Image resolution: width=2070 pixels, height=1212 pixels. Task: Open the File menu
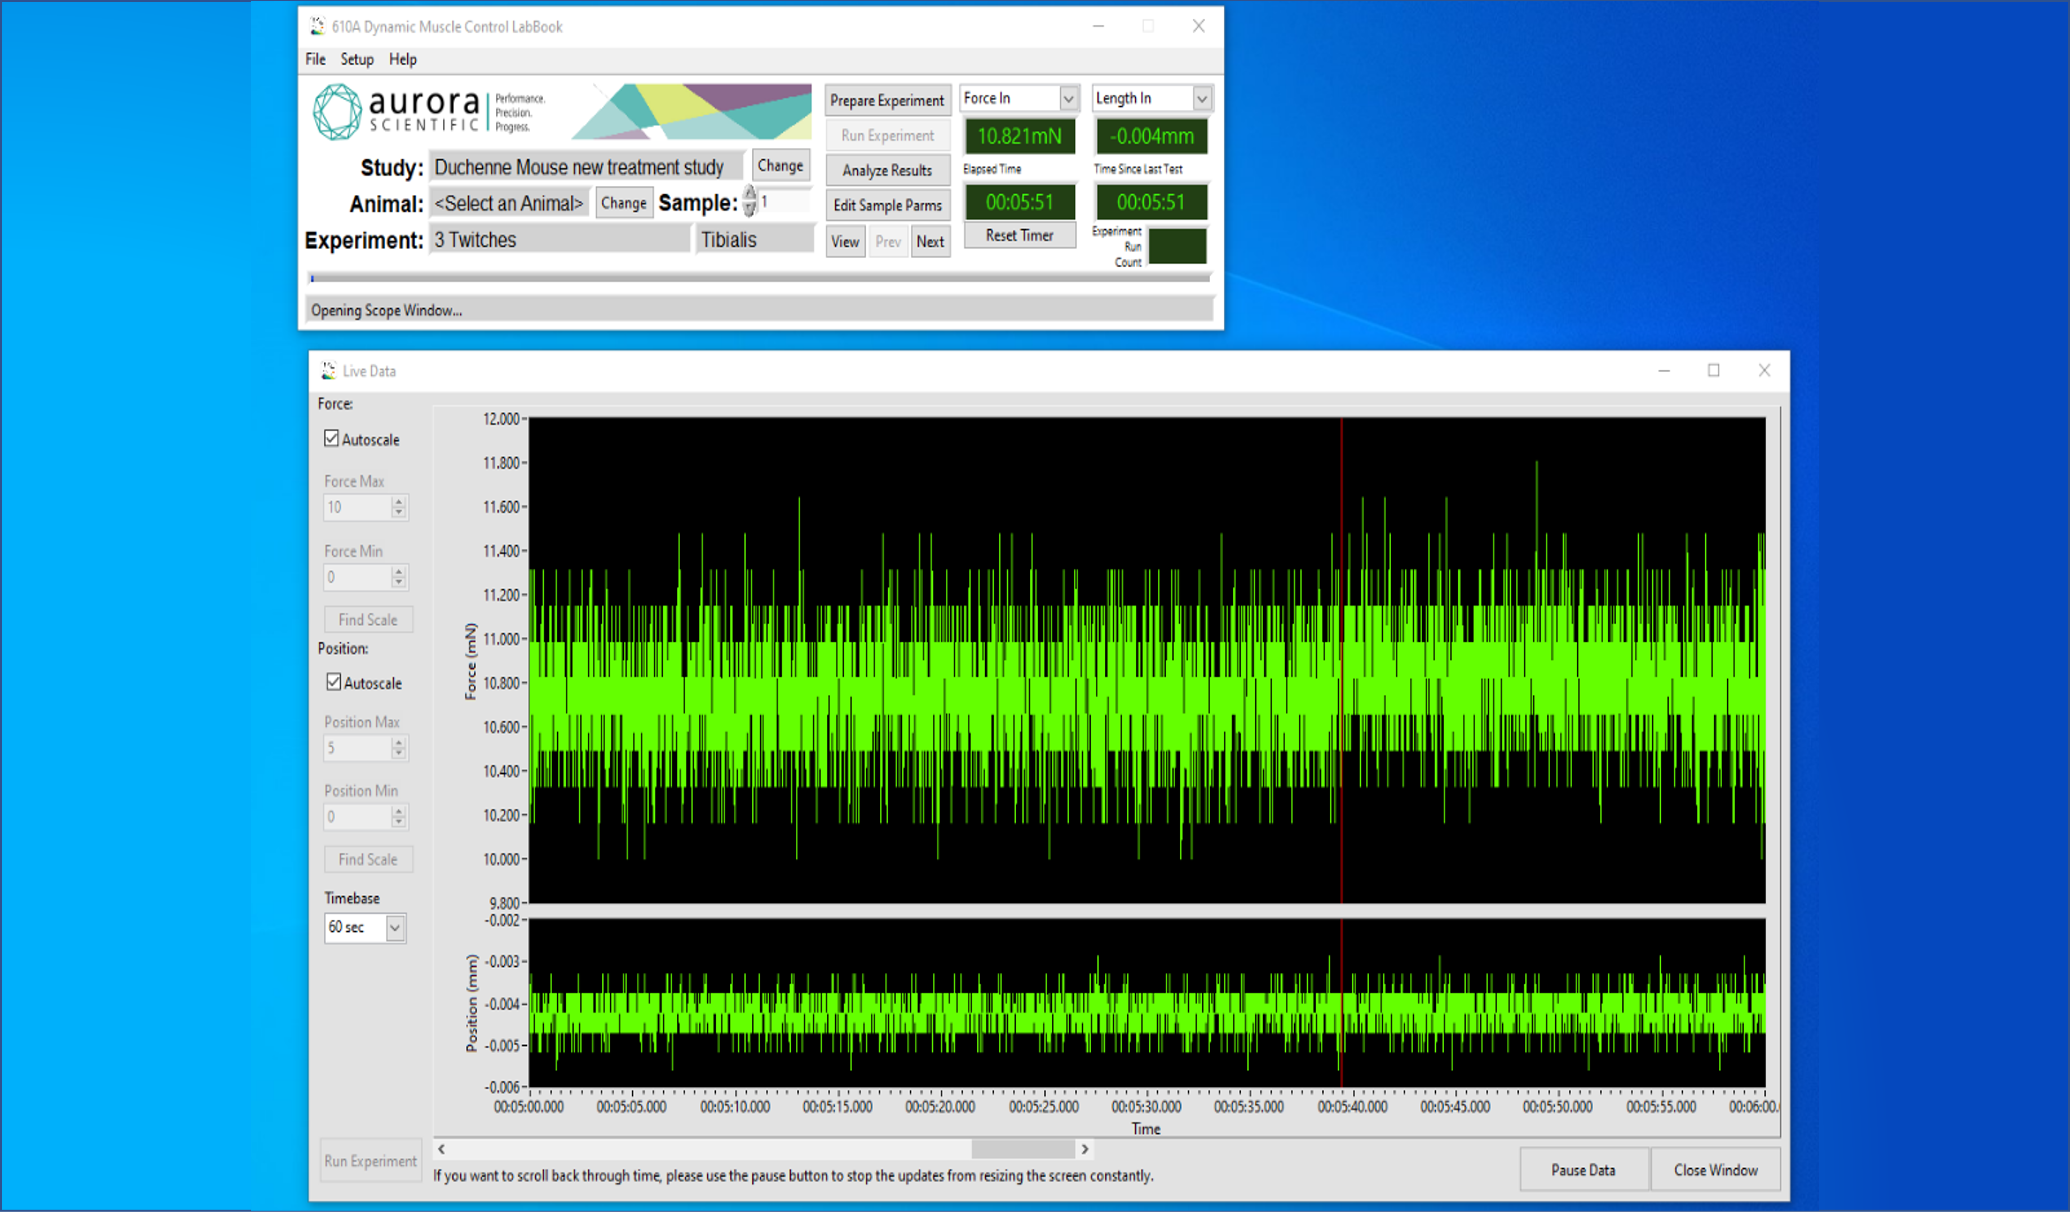coord(315,59)
